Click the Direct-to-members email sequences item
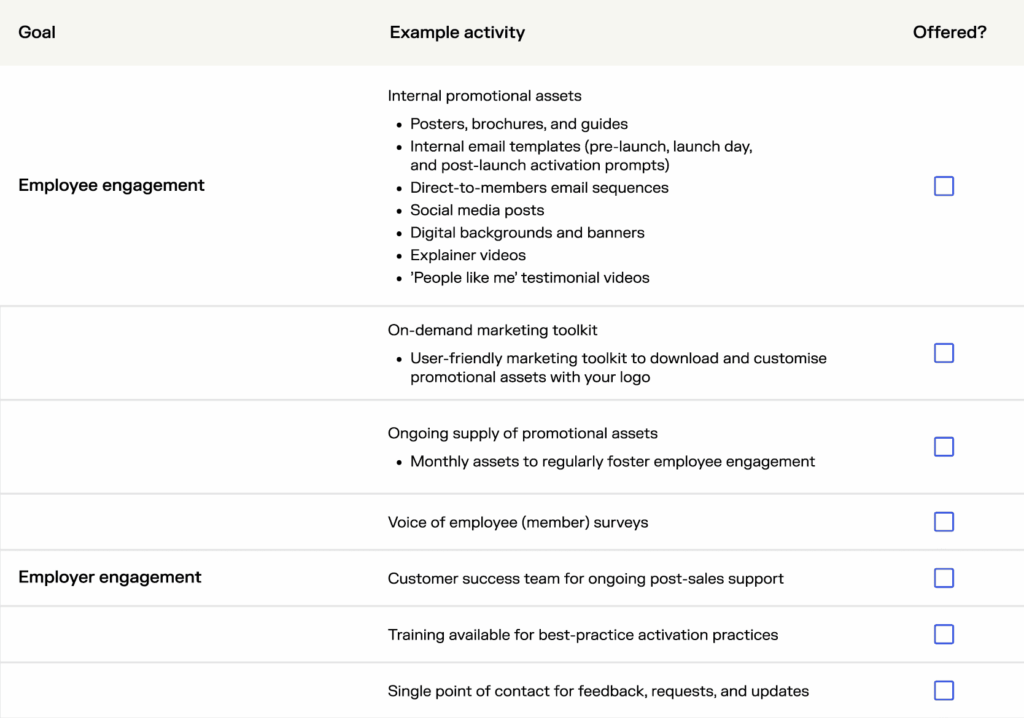This screenshot has height=718, width=1024. point(539,188)
